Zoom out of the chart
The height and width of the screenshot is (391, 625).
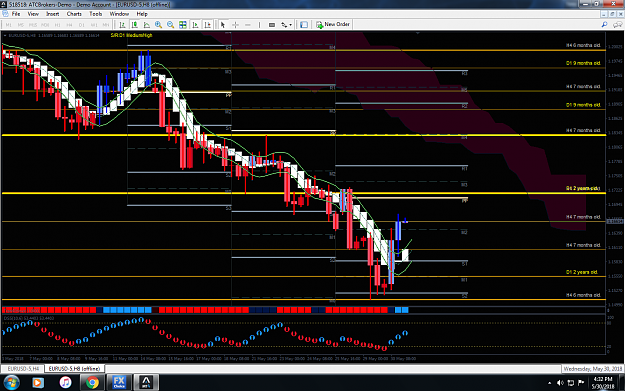171,25
